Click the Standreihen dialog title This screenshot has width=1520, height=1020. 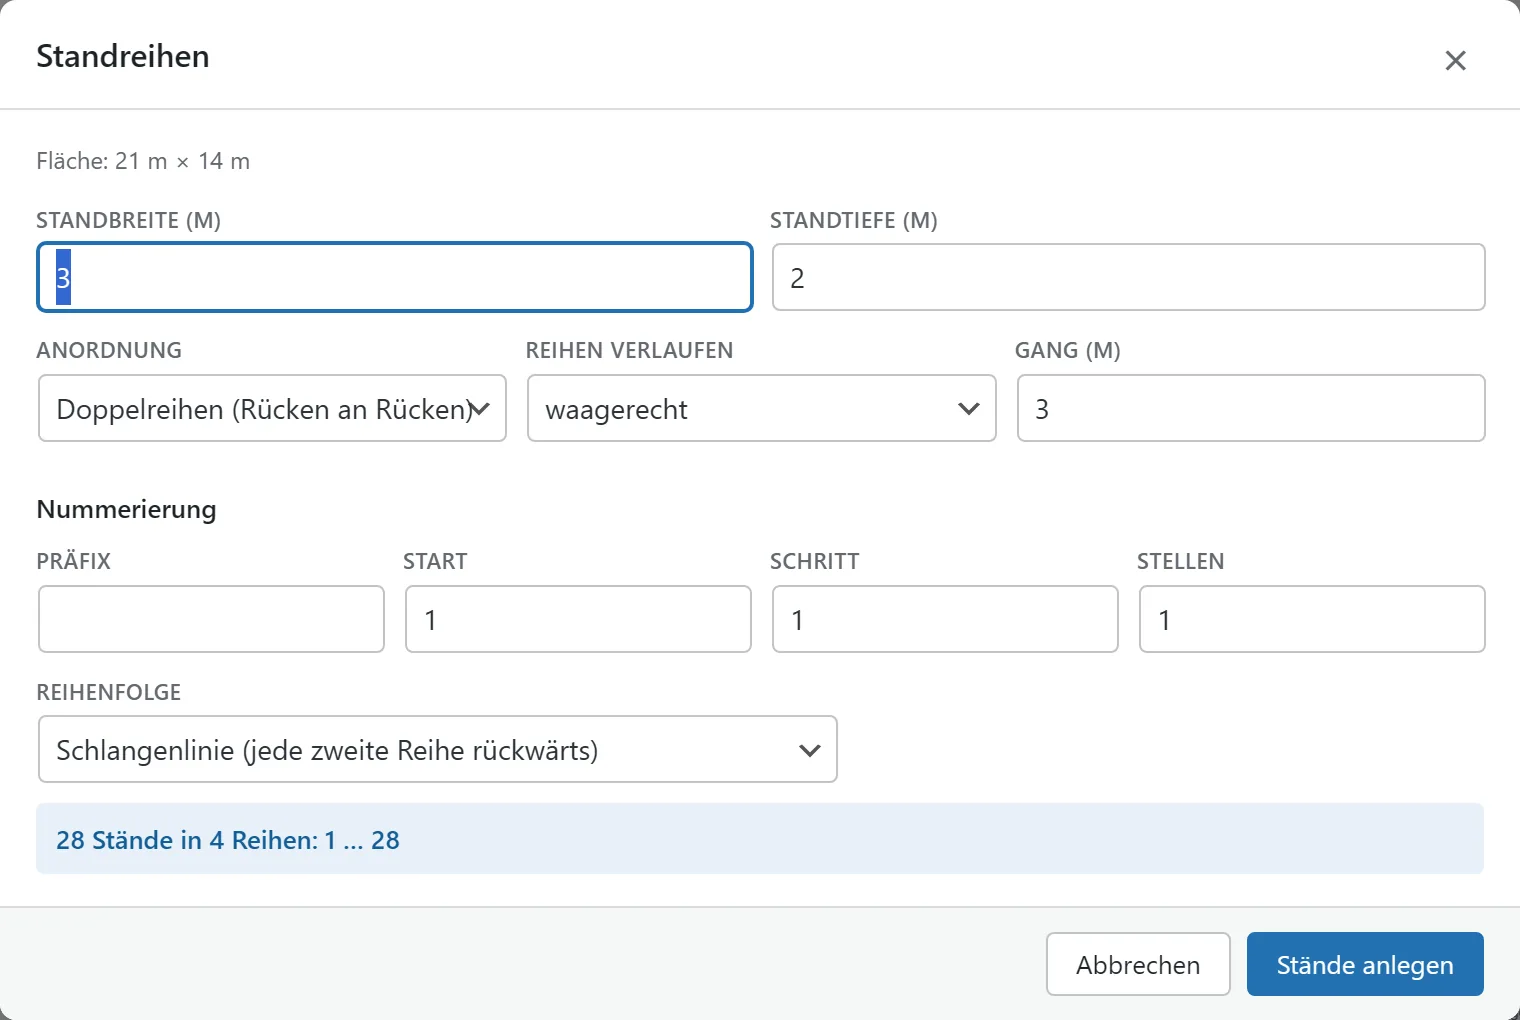[123, 56]
